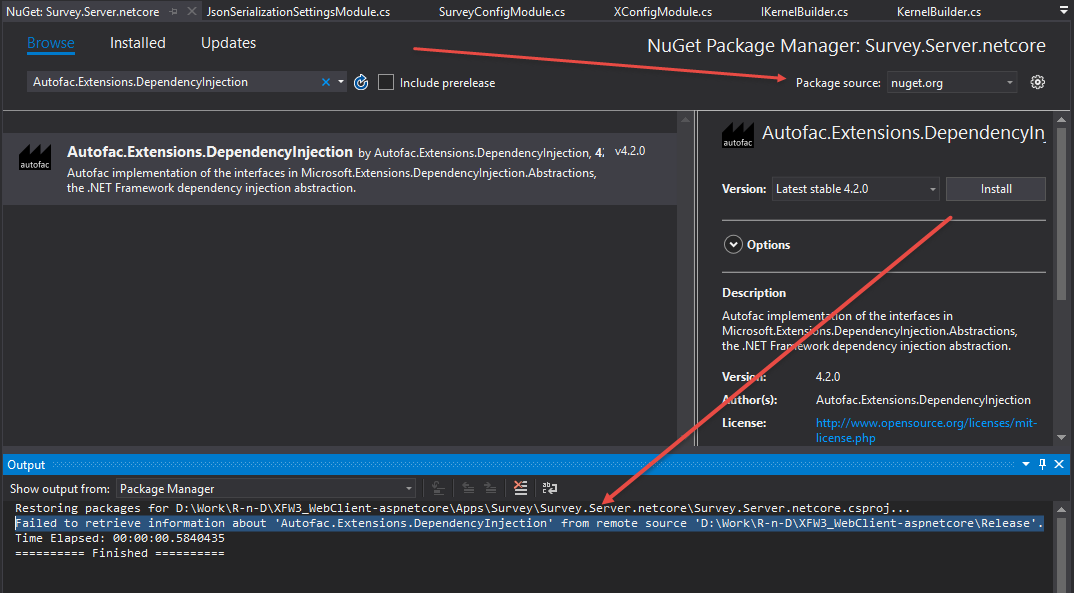Enable the Include prerelease checkbox
Image resolution: width=1074 pixels, height=593 pixels.
pyautogui.click(x=386, y=82)
